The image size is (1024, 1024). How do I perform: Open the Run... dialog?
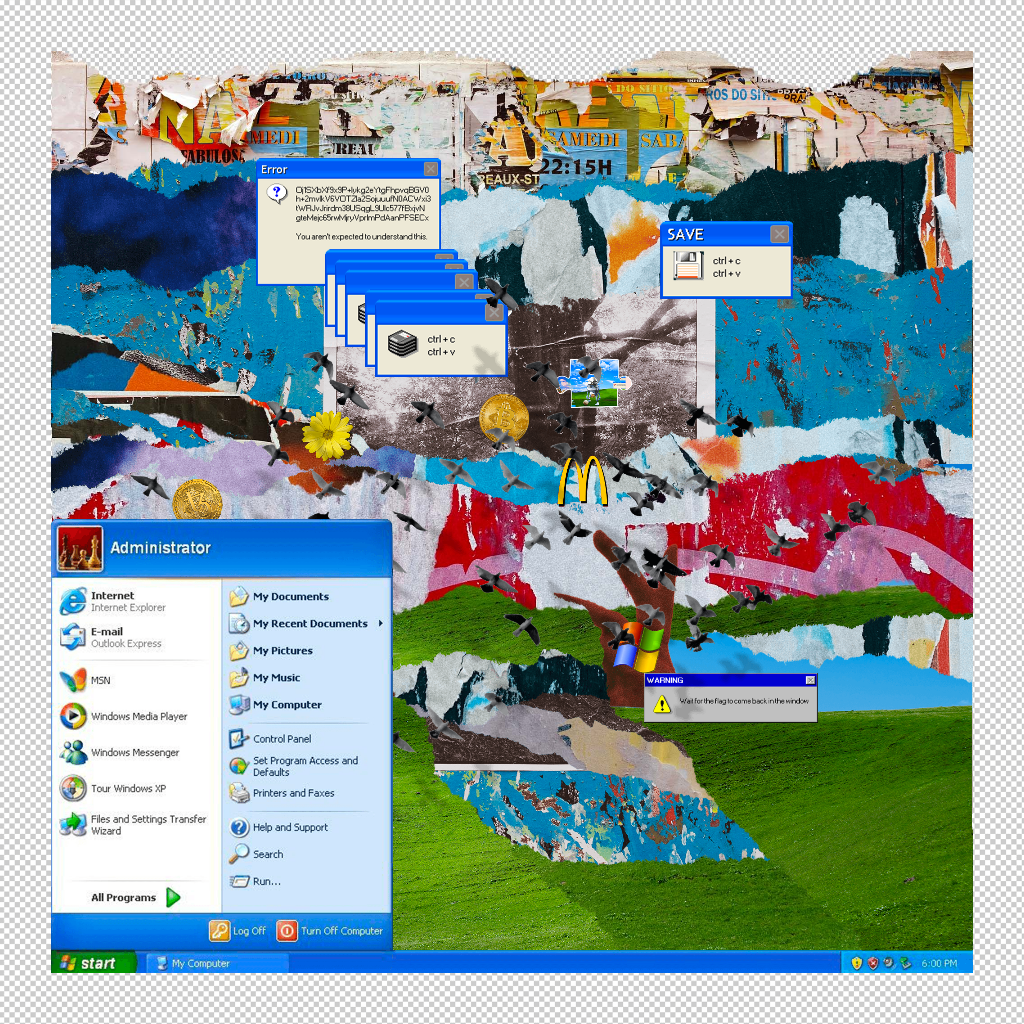point(255,881)
